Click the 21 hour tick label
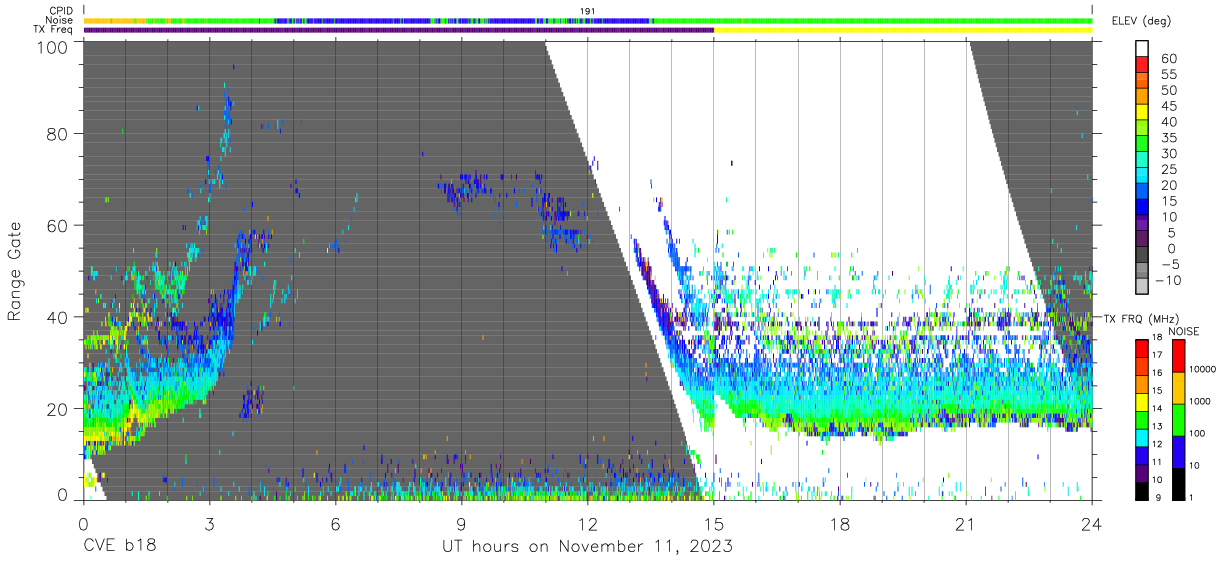The width and height of the screenshot is (1228, 567). (966, 522)
